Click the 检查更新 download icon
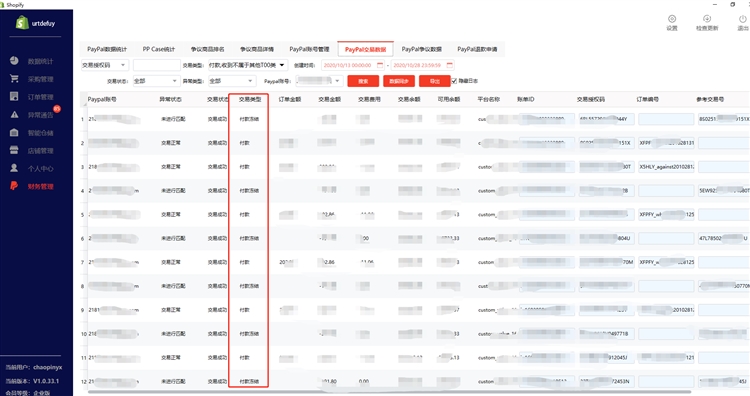Screen dimensions: 750x396 [x=707, y=19]
